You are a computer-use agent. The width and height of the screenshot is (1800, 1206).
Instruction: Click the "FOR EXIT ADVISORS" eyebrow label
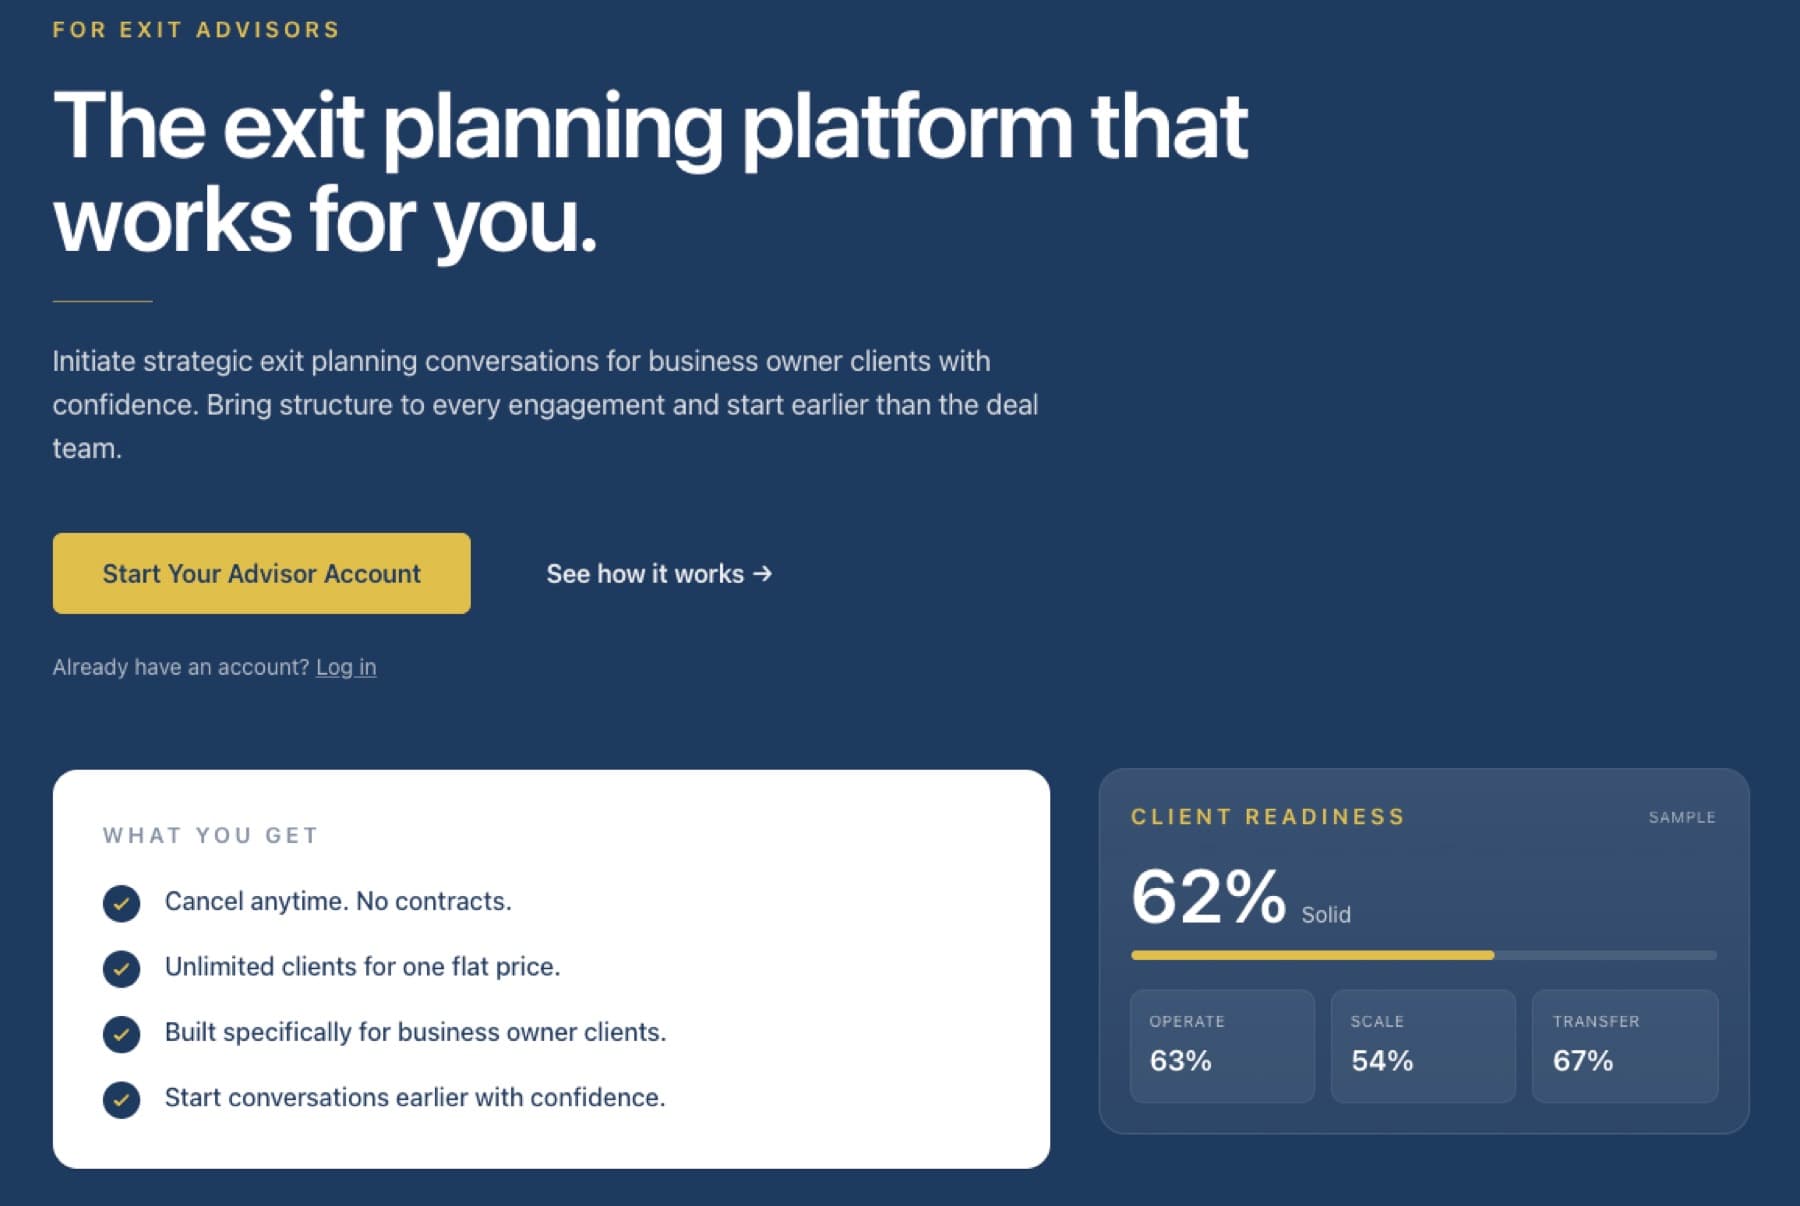pos(196,30)
